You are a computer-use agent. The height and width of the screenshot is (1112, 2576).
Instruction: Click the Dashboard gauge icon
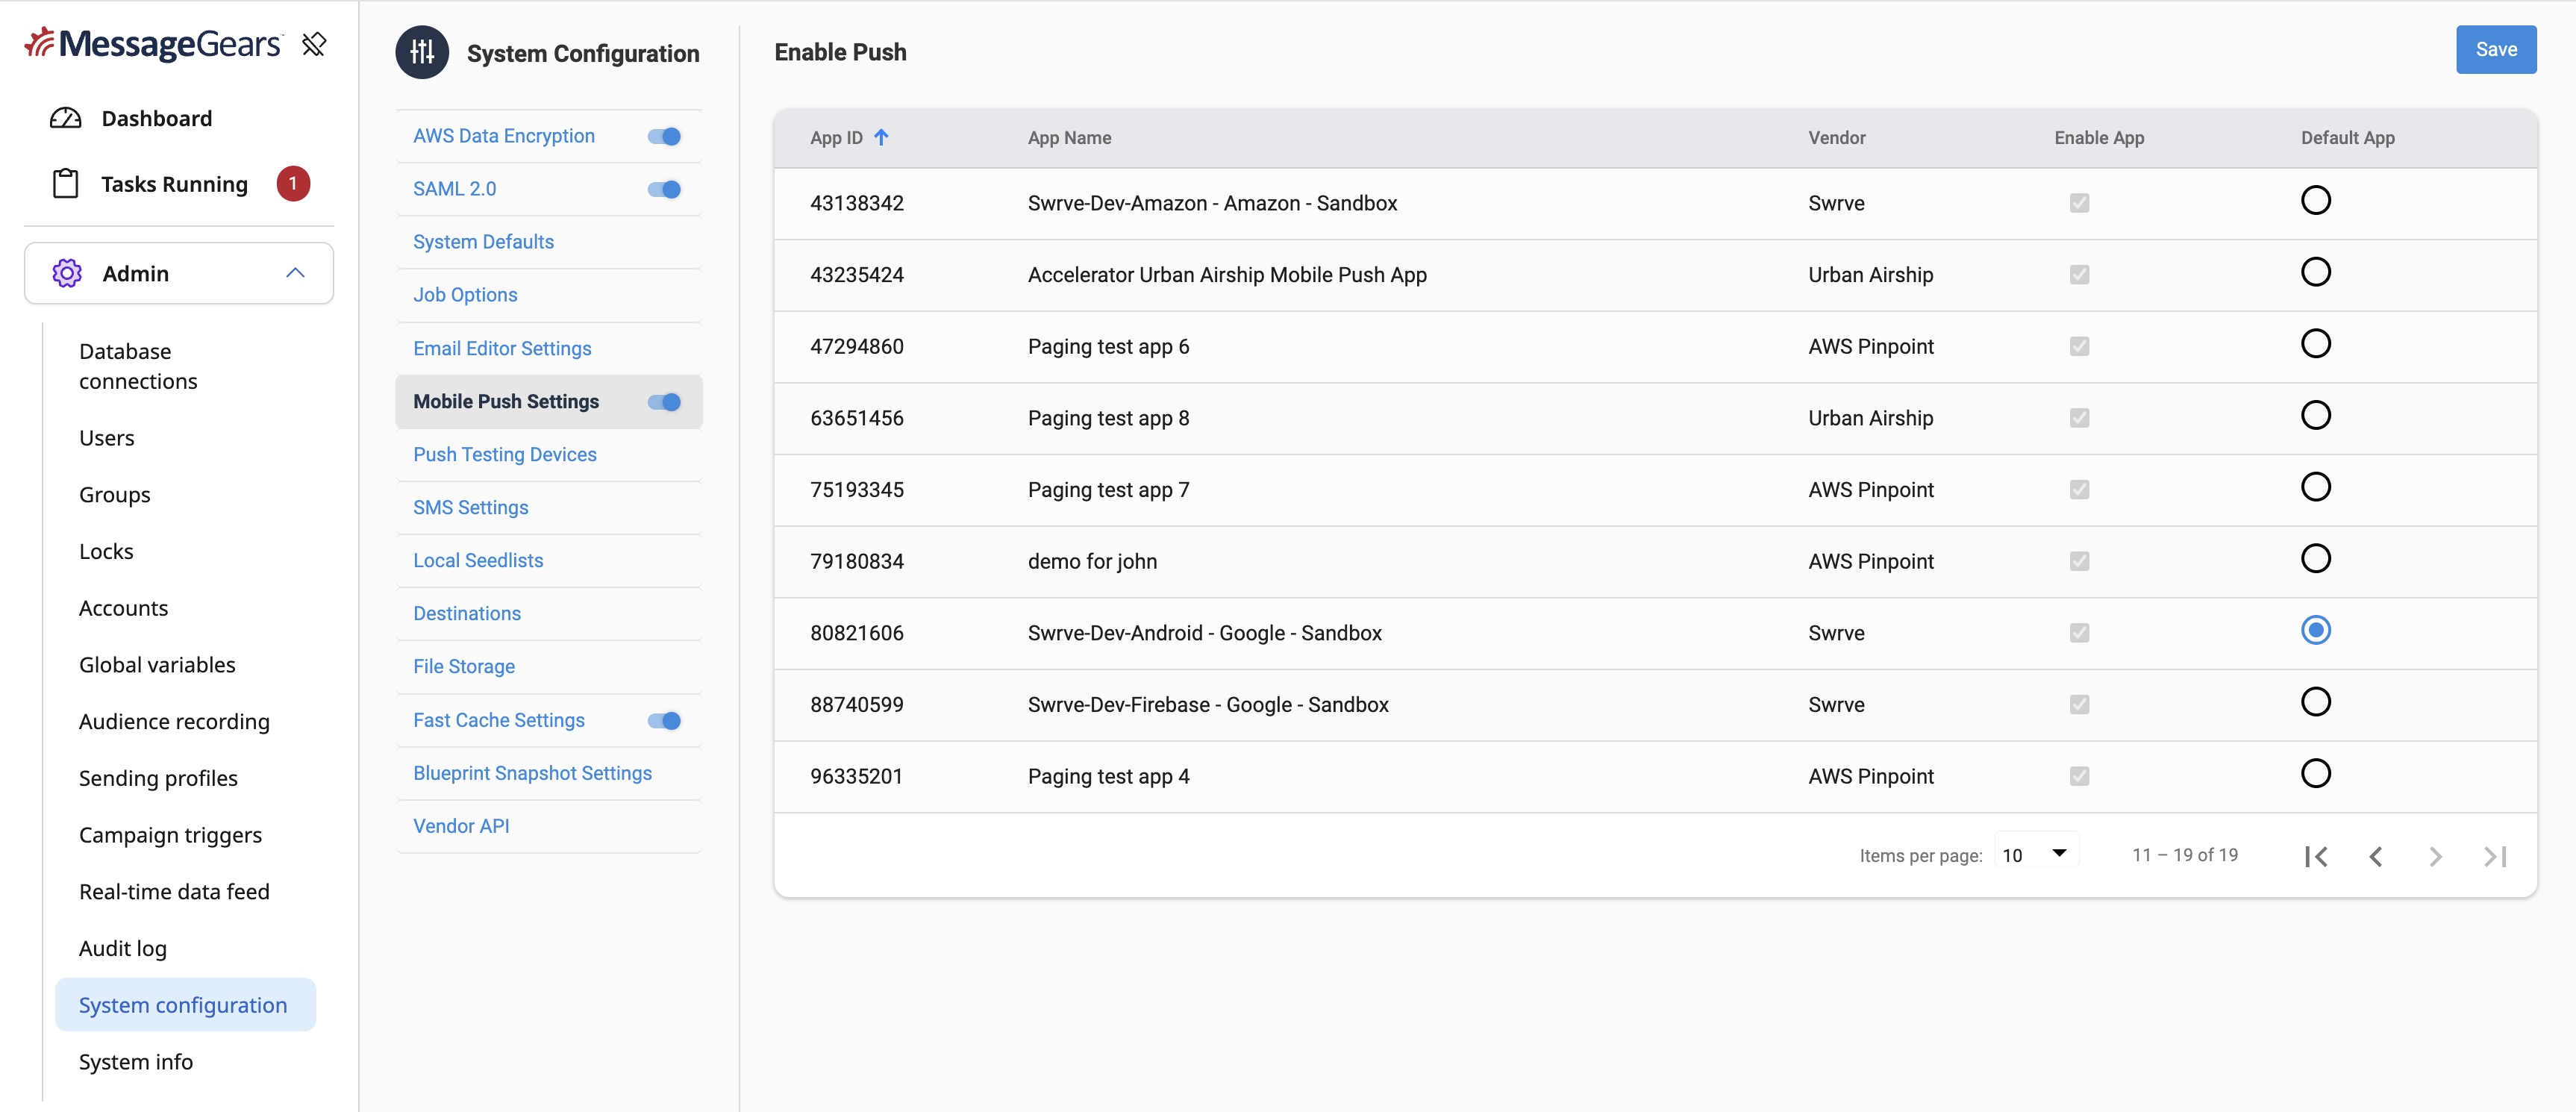click(x=66, y=118)
